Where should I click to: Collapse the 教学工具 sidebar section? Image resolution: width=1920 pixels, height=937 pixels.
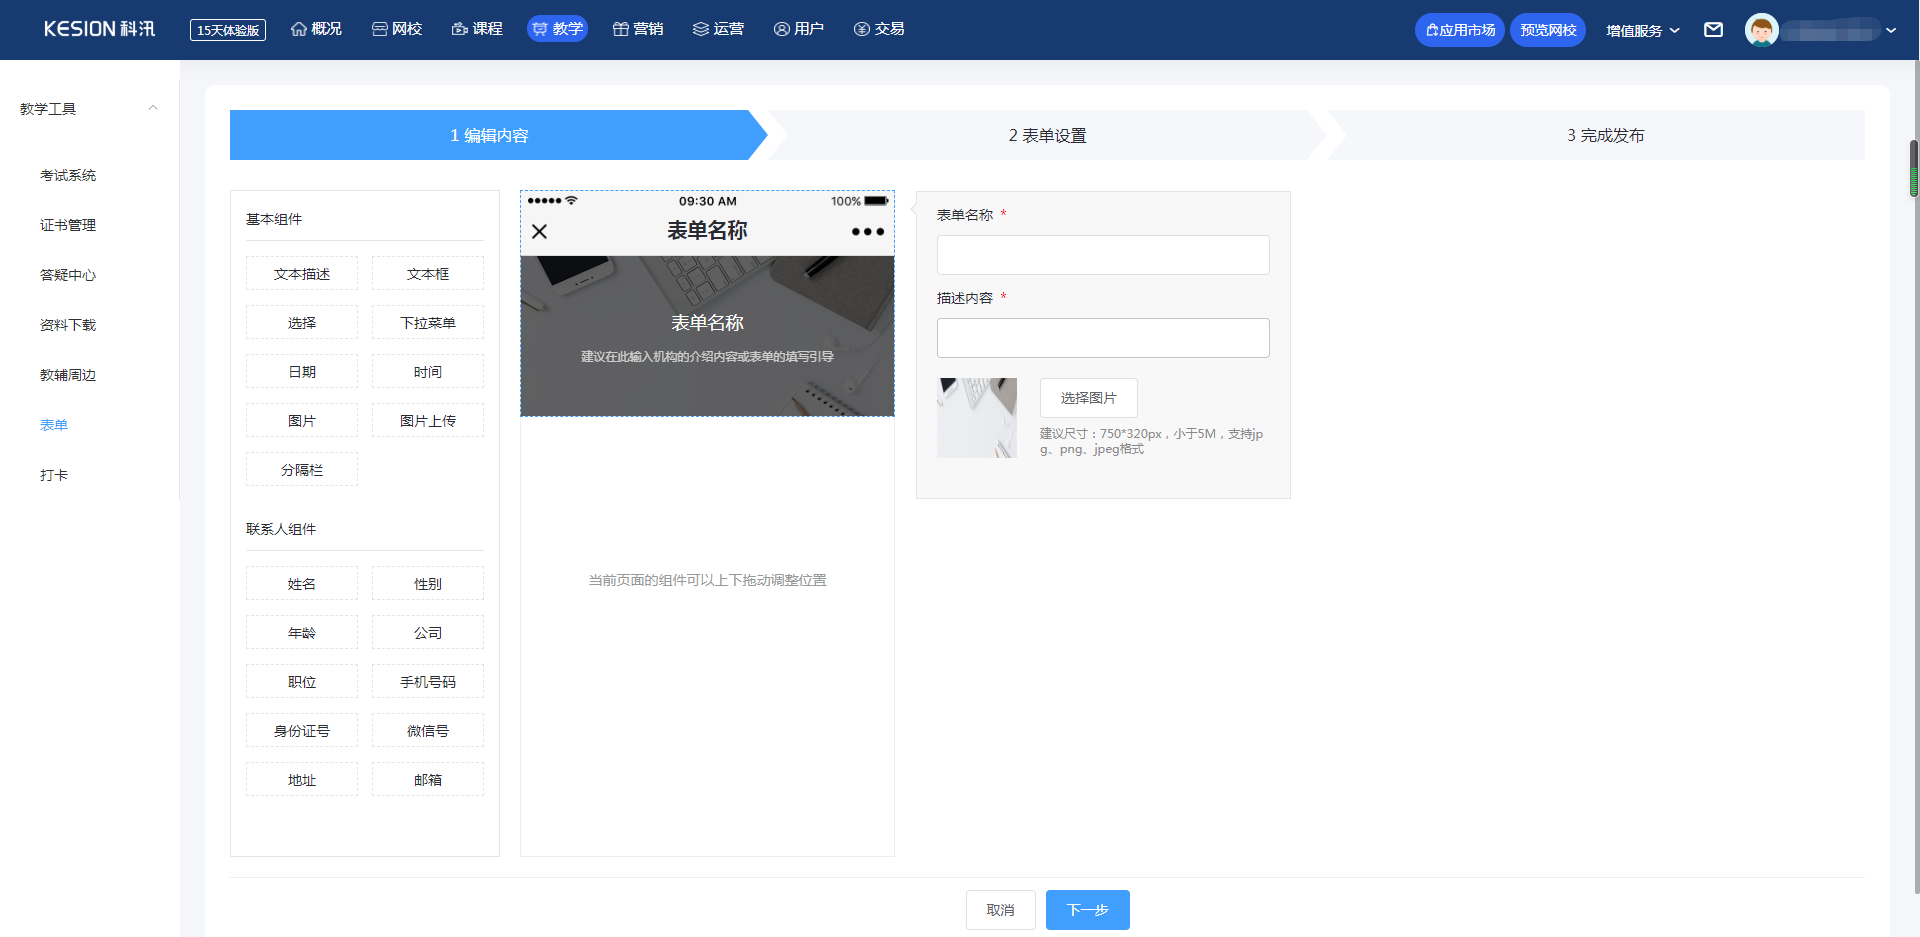[x=153, y=108]
